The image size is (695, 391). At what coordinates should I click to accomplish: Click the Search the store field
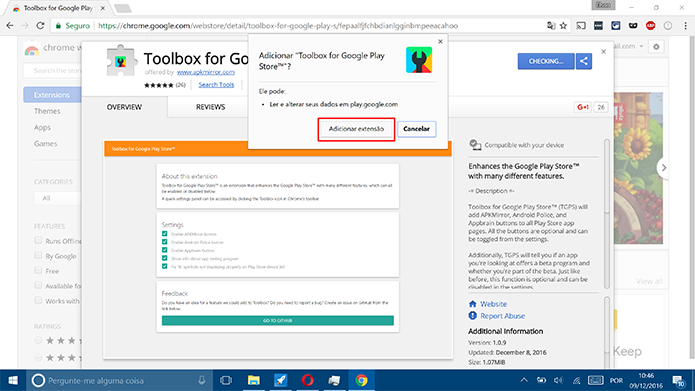coord(52,70)
